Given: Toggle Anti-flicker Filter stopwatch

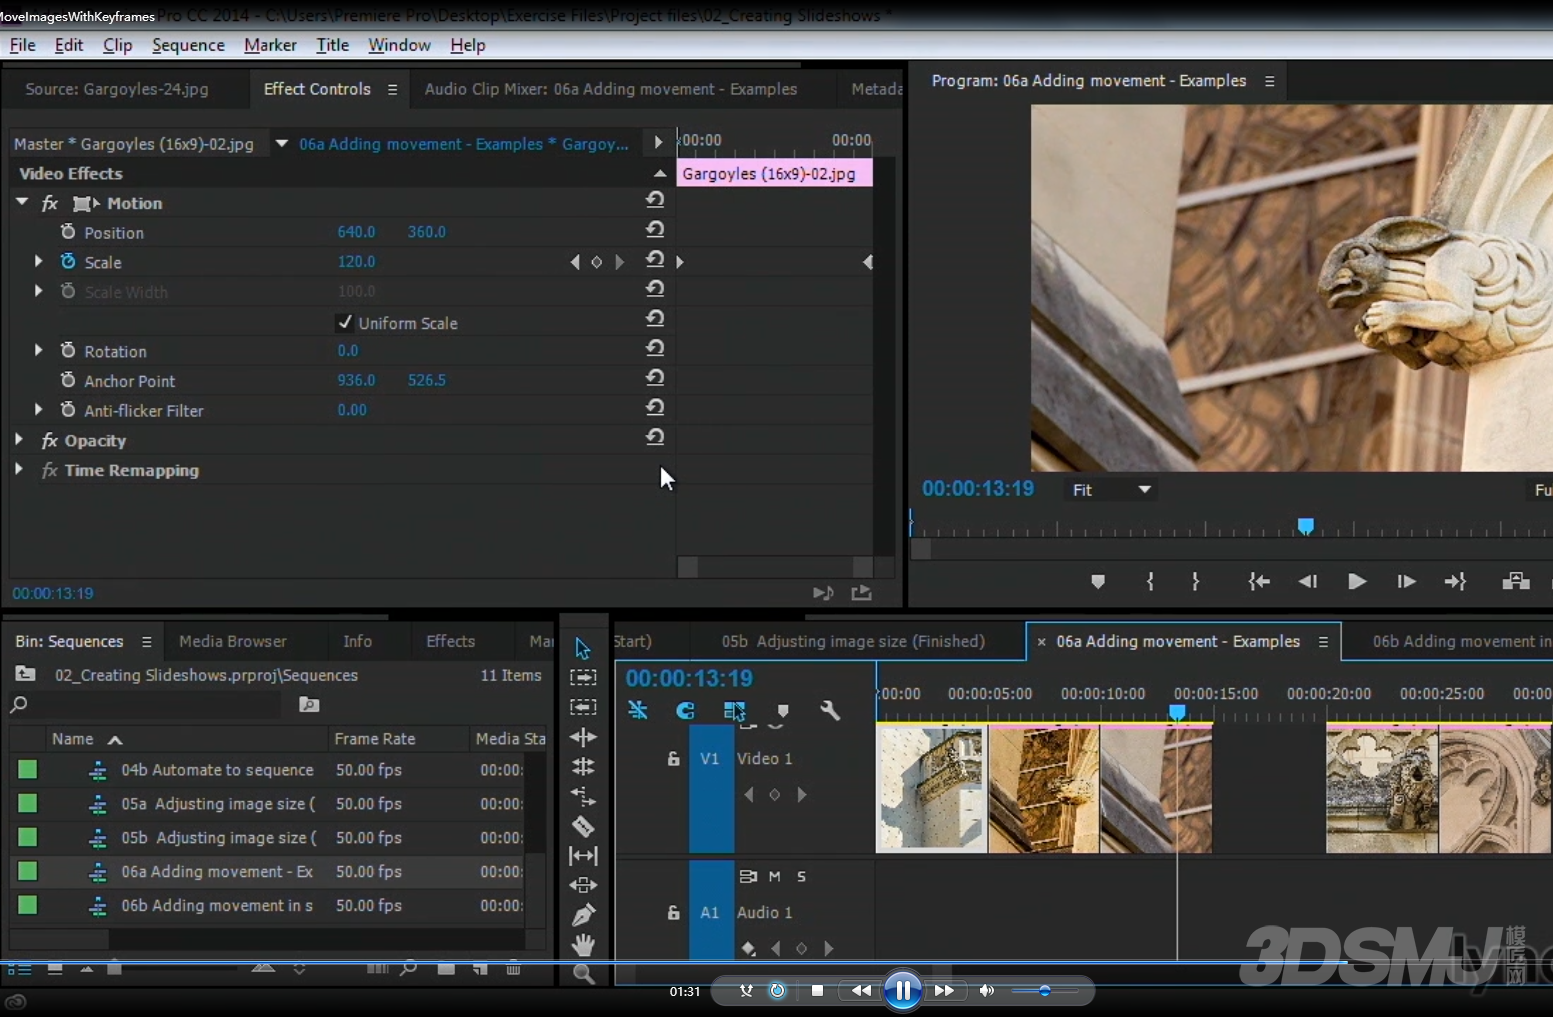Looking at the screenshot, I should tap(68, 410).
